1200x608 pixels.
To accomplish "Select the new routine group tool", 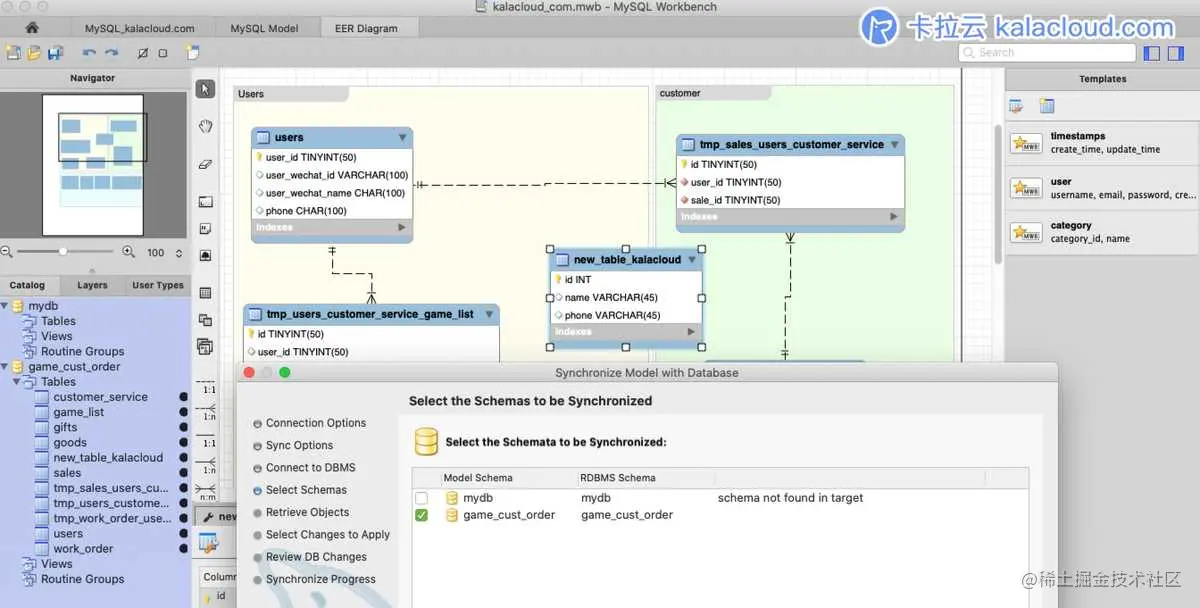I will click(205, 347).
